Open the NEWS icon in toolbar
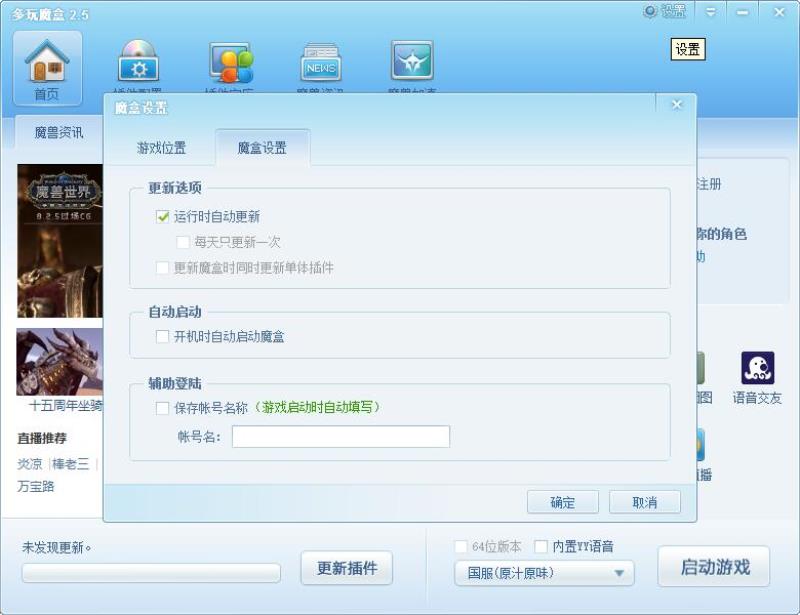This screenshot has width=800, height=615. point(320,63)
